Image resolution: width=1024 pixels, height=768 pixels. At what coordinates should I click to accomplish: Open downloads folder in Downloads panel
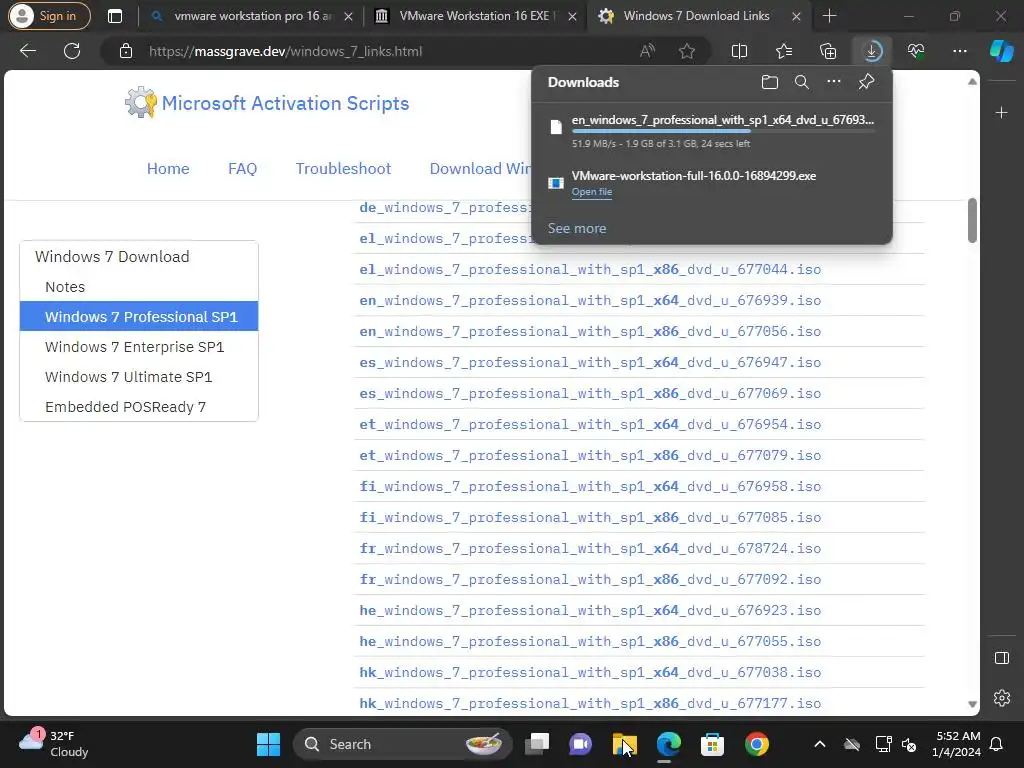click(x=770, y=82)
